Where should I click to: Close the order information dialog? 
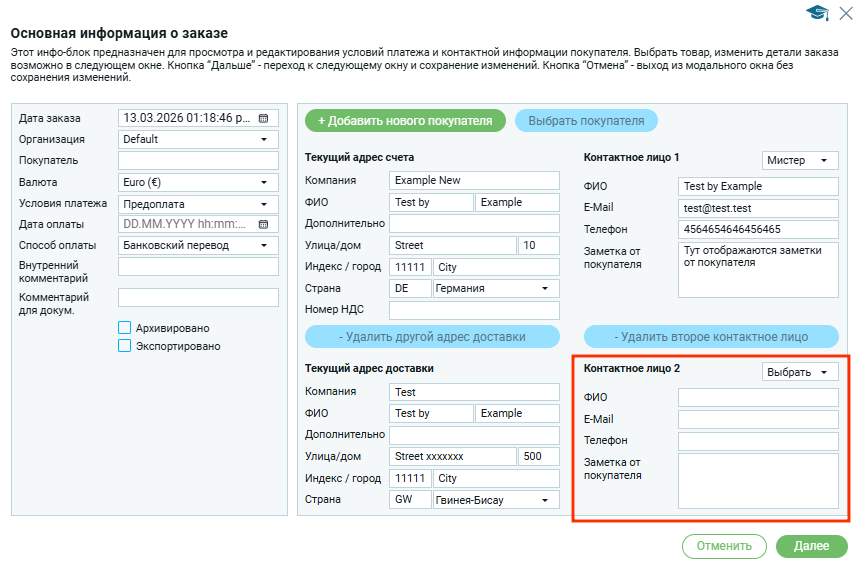[x=847, y=12]
